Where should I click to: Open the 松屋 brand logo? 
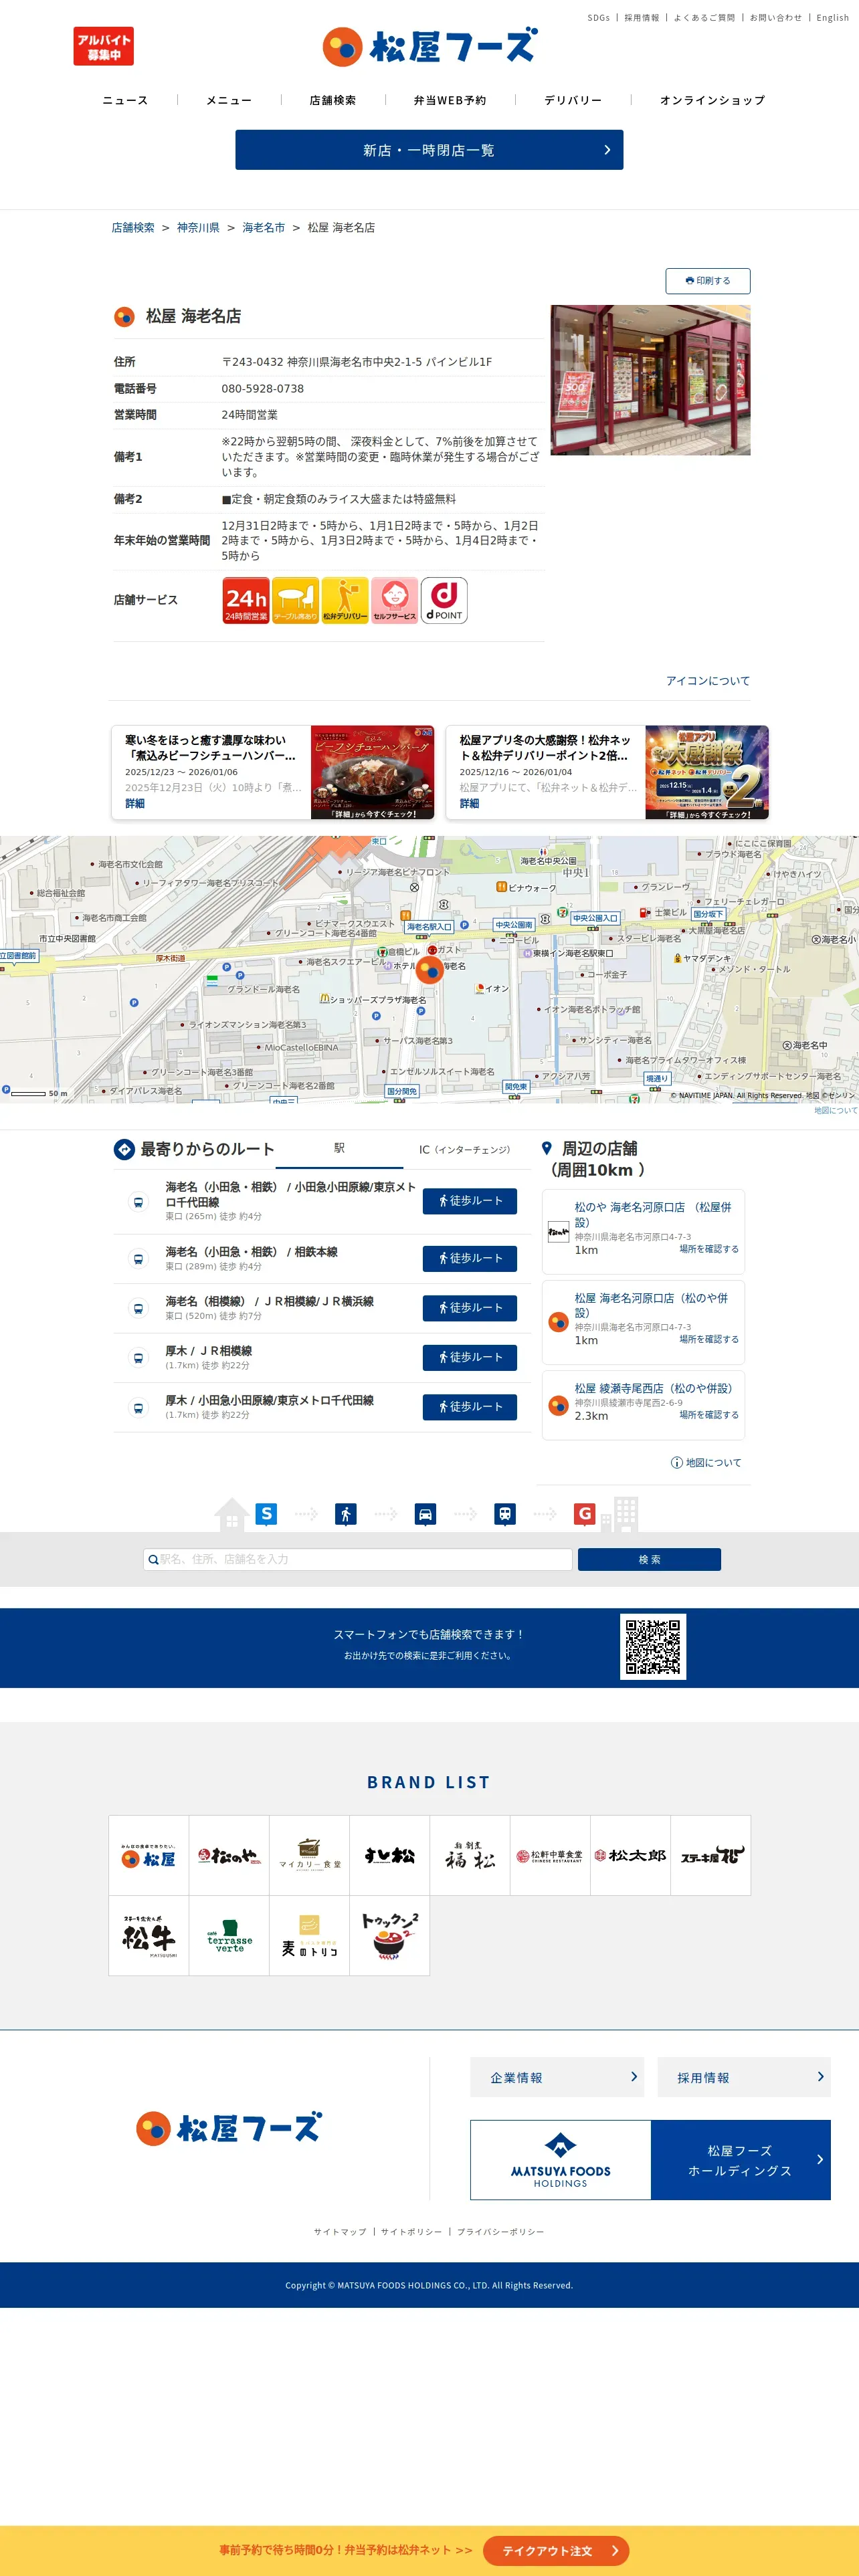(149, 1856)
